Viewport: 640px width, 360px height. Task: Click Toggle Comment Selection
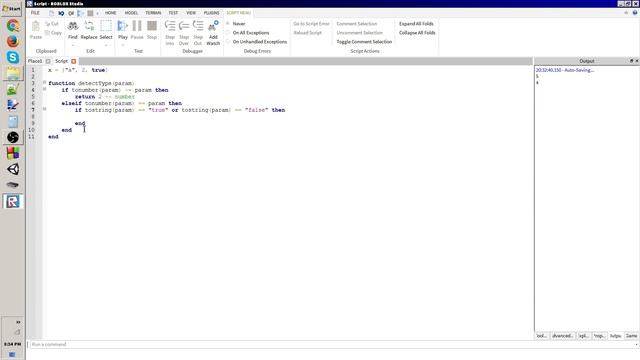coord(364,42)
